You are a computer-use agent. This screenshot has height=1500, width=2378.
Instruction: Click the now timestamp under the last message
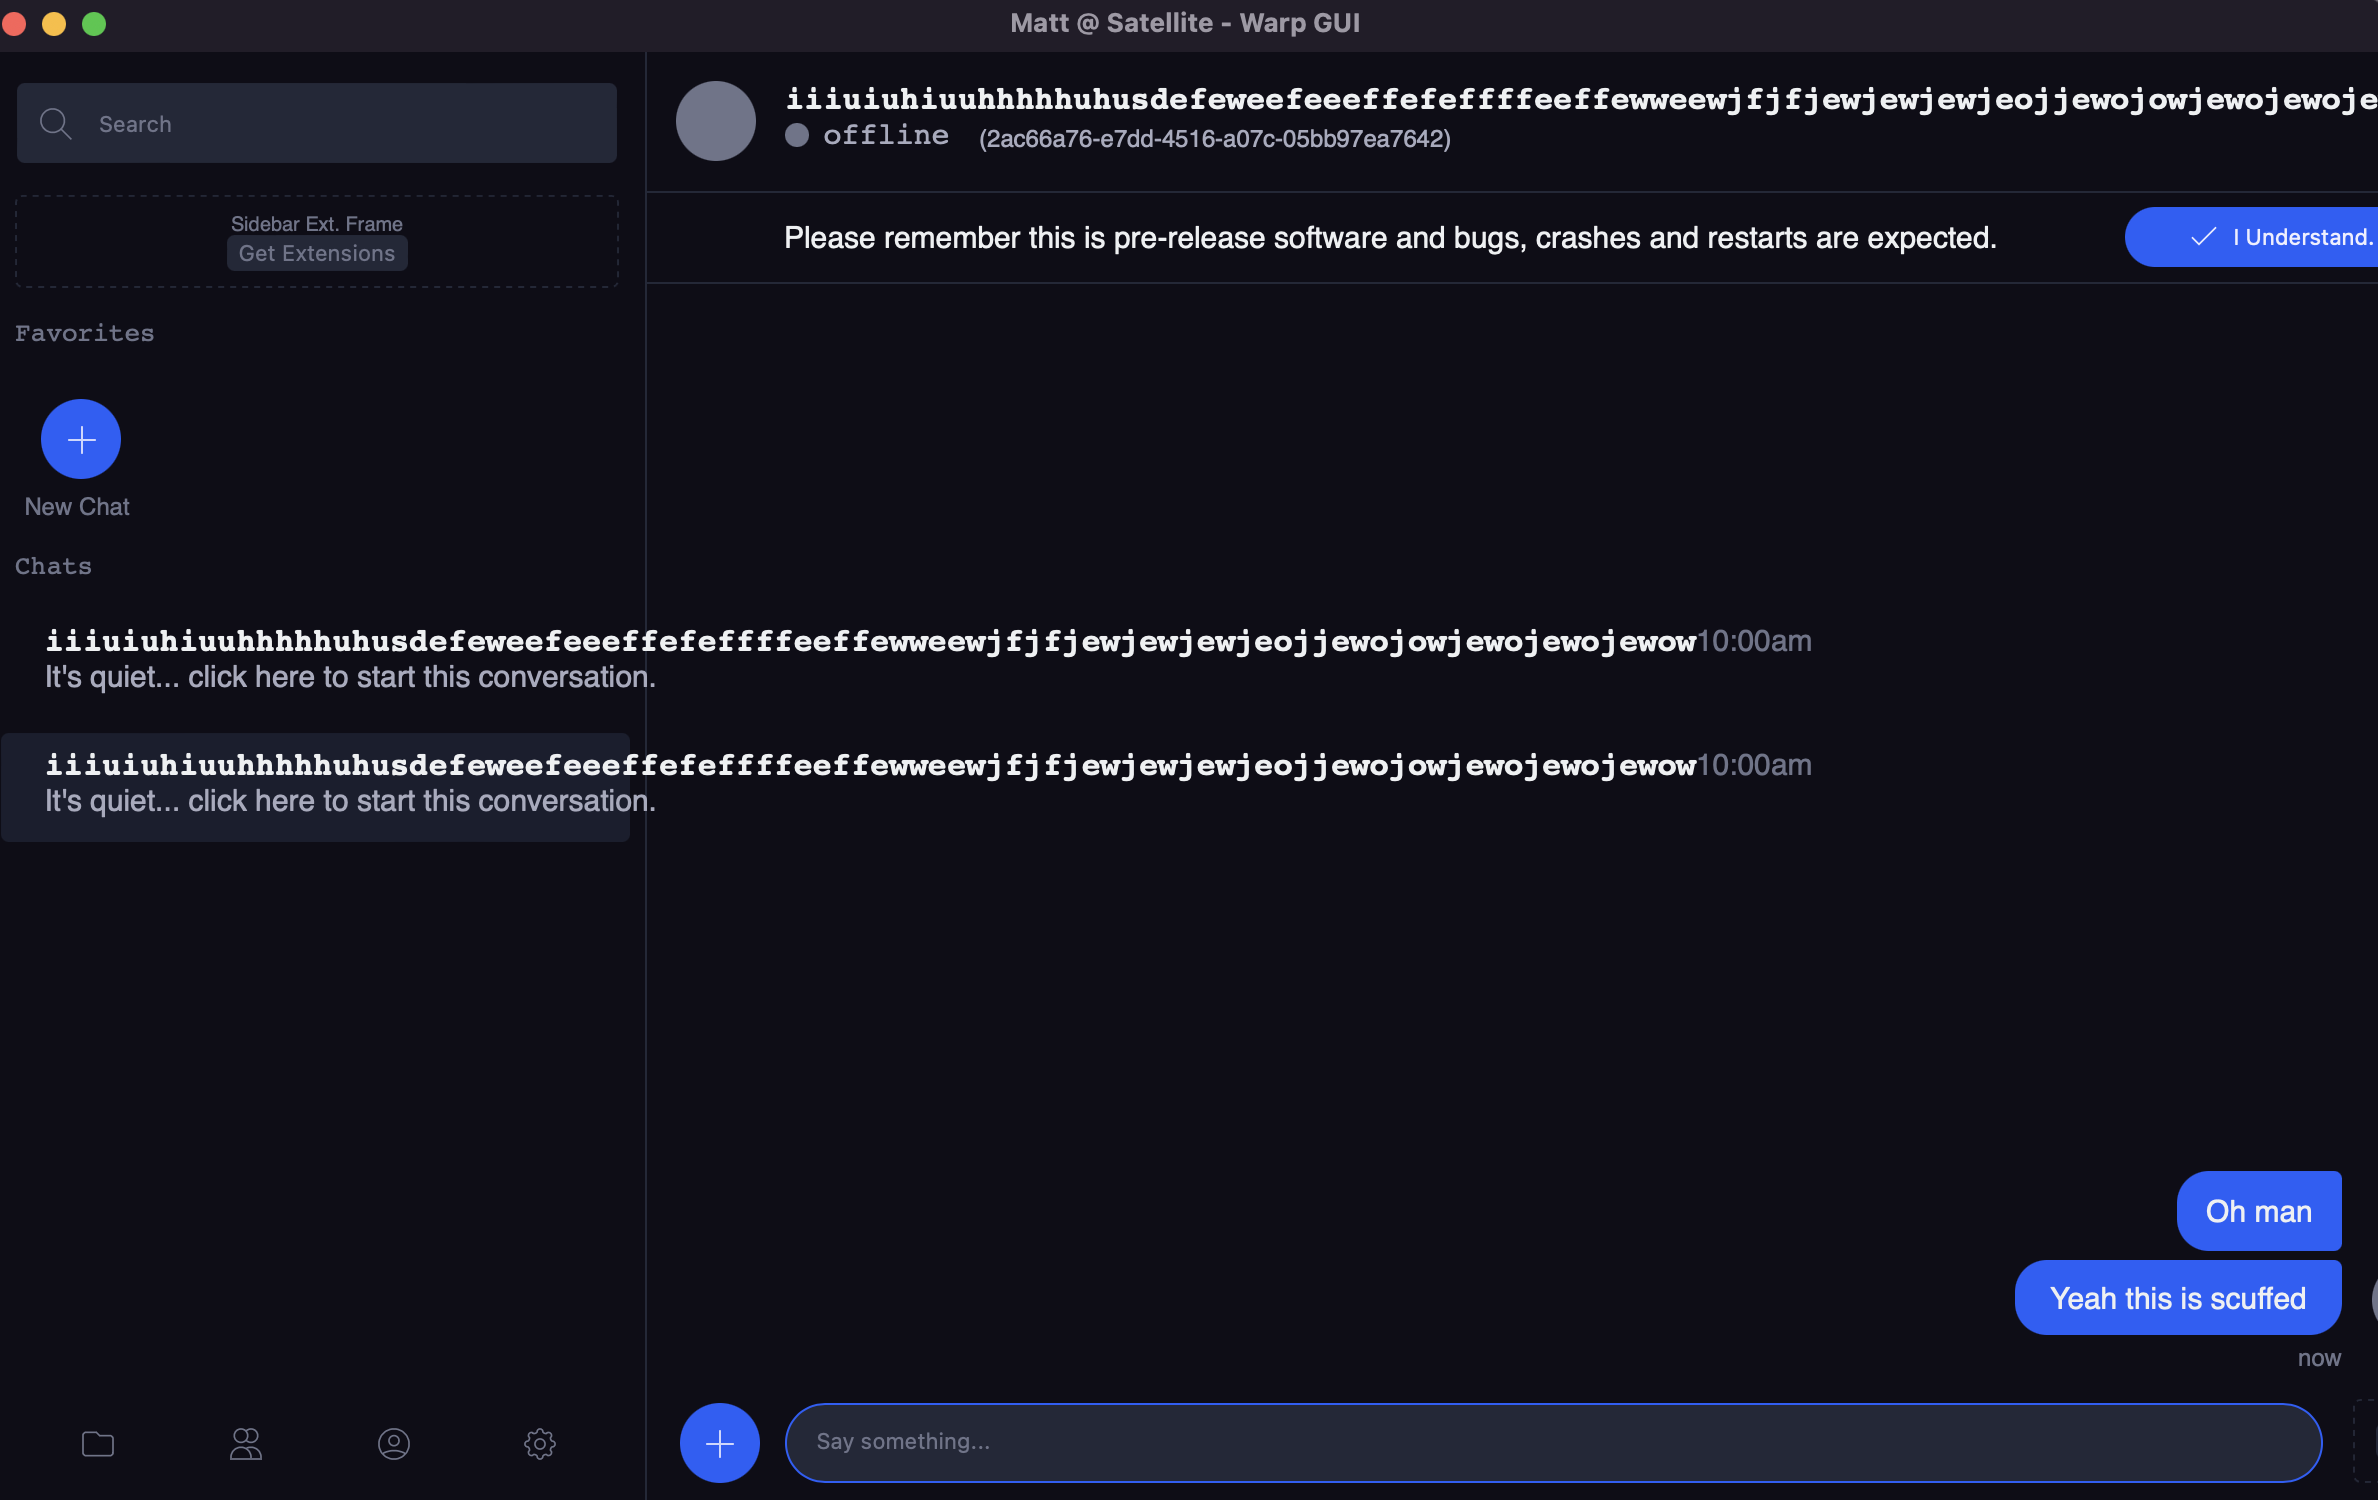tap(2319, 1357)
